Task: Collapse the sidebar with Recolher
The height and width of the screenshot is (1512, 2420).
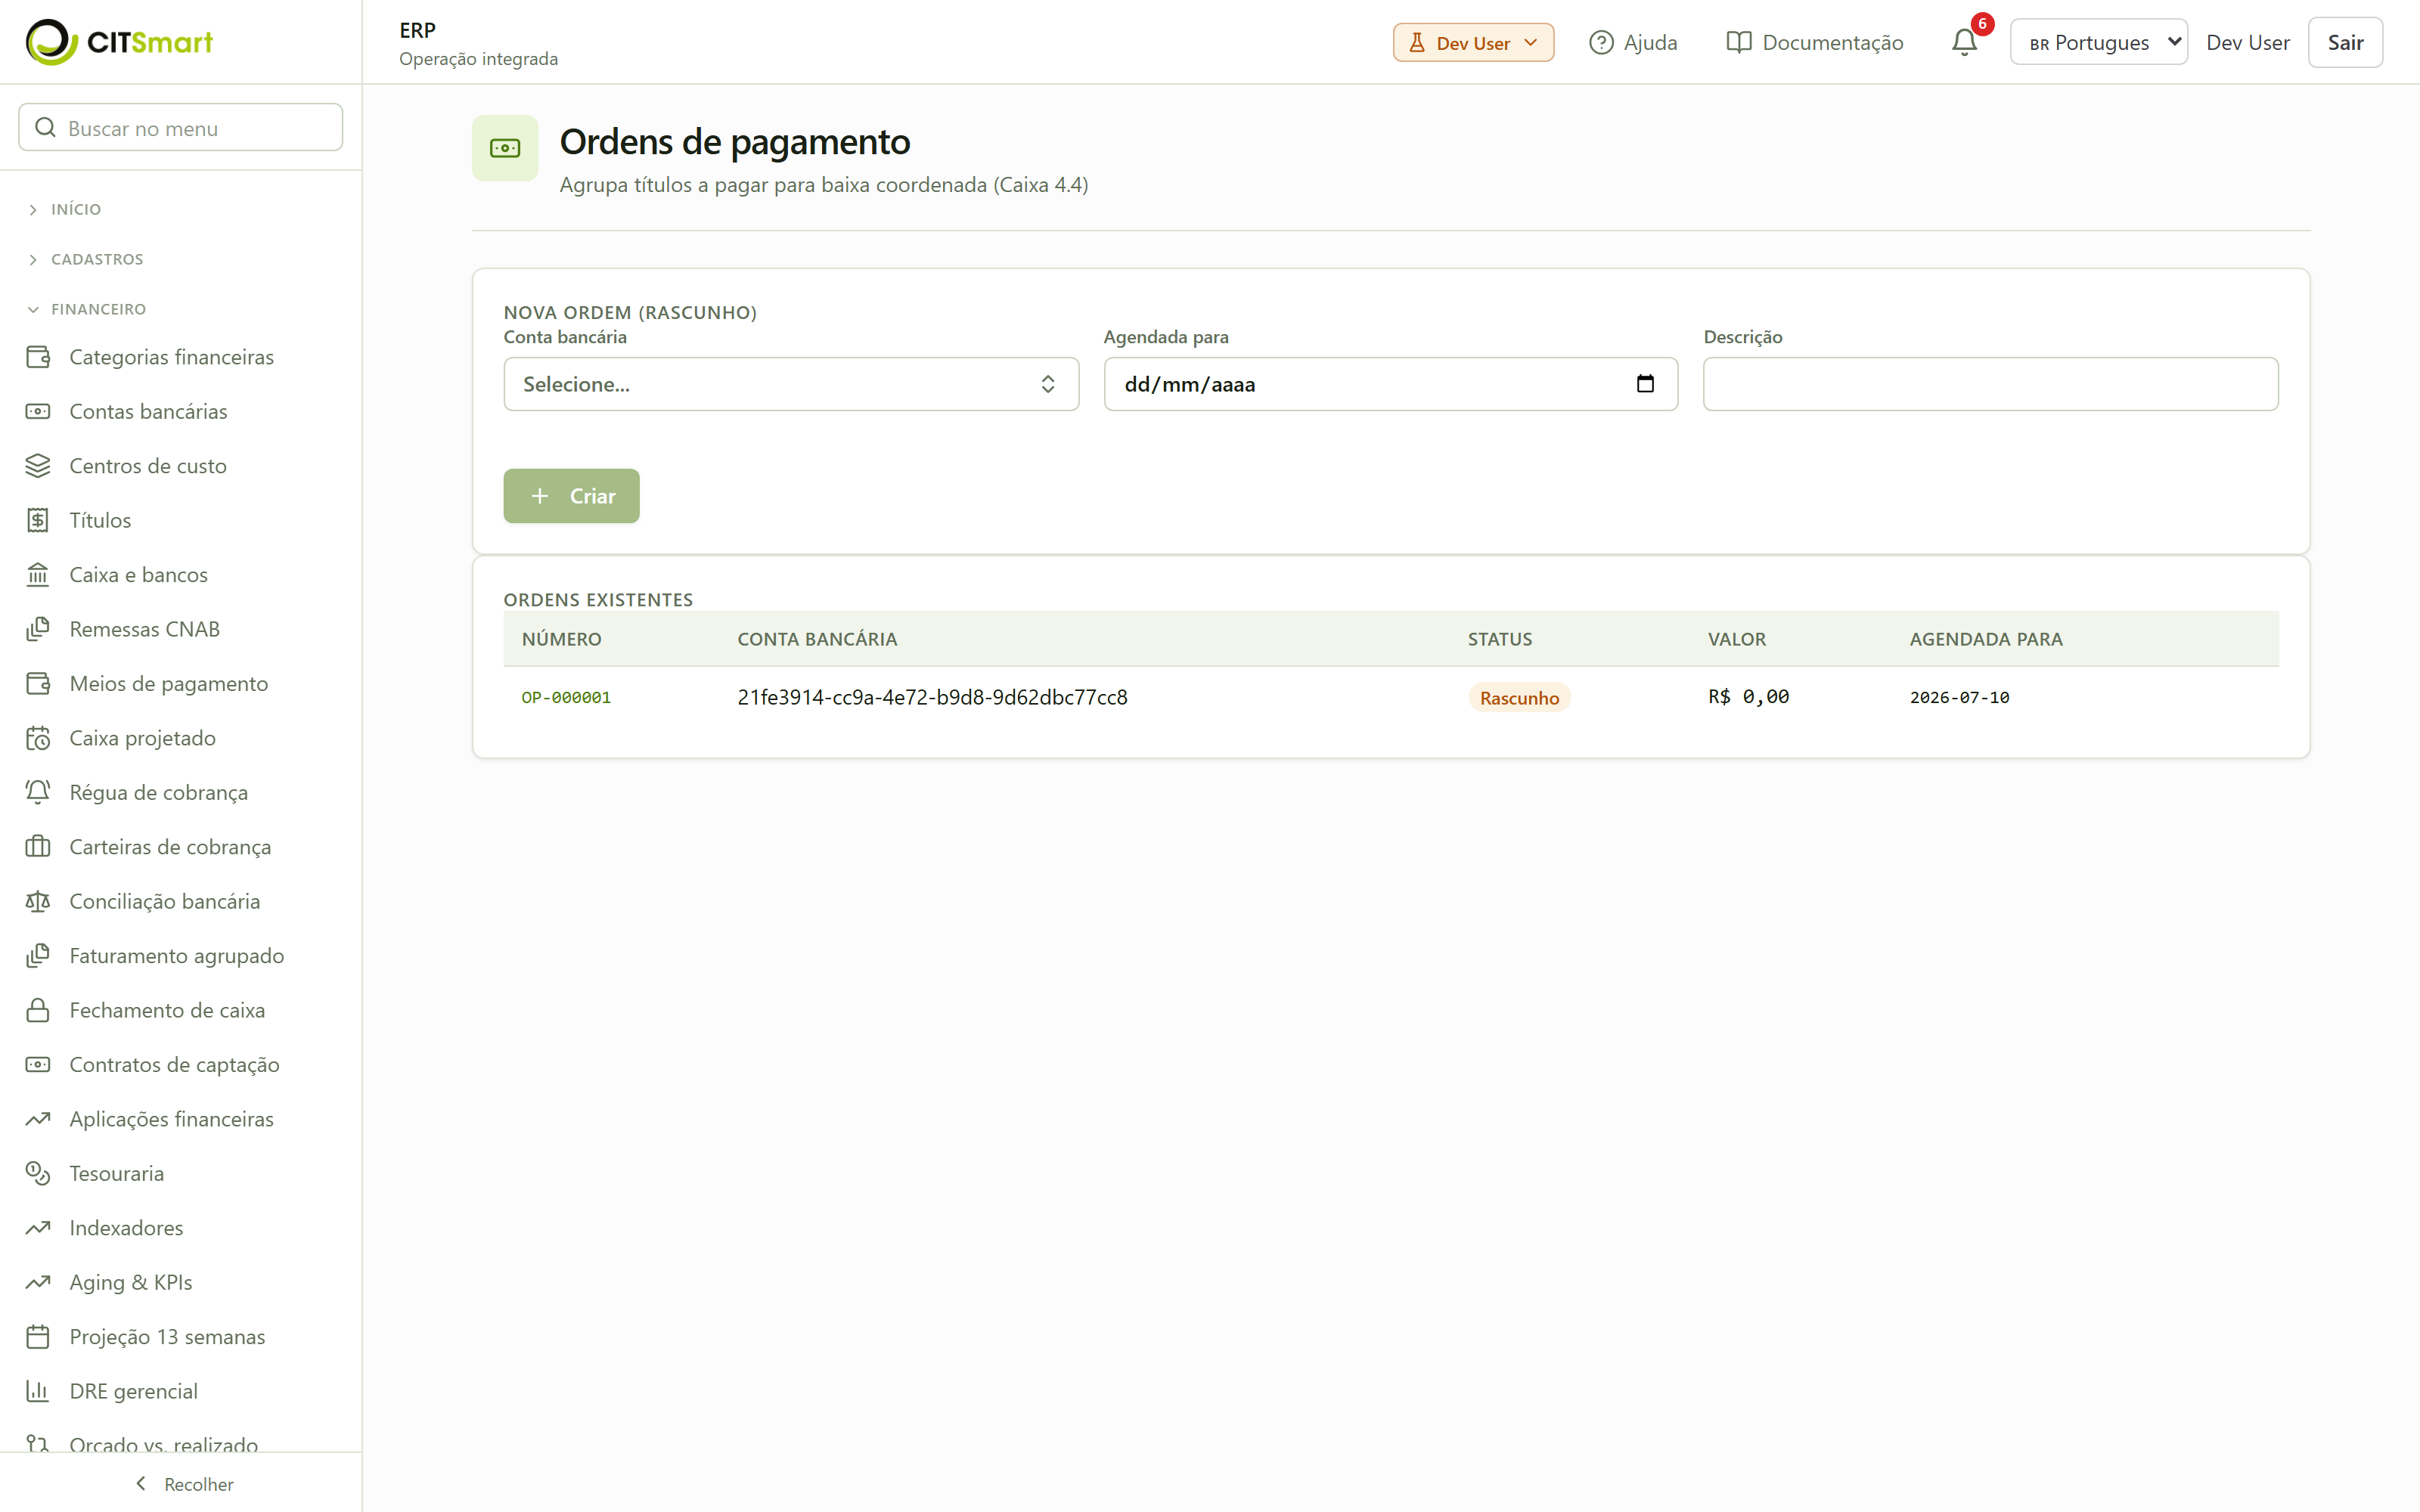Action: point(184,1484)
